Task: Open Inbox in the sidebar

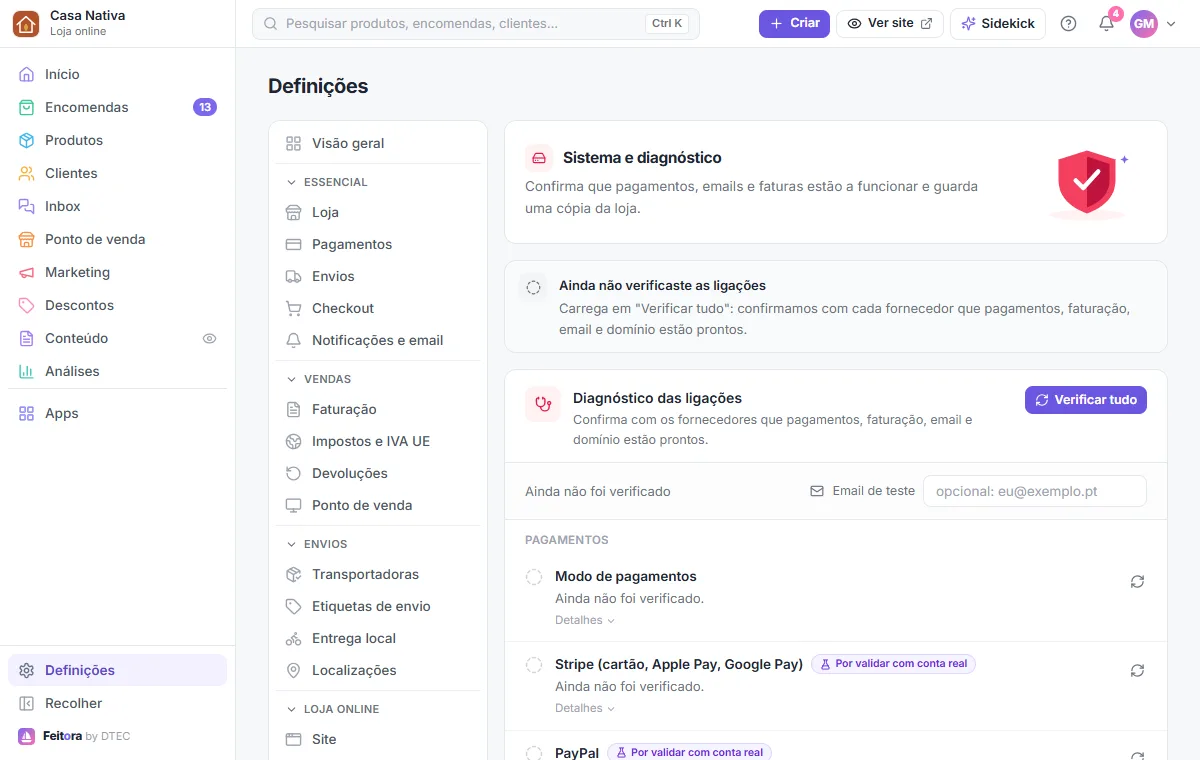Action: (117, 206)
